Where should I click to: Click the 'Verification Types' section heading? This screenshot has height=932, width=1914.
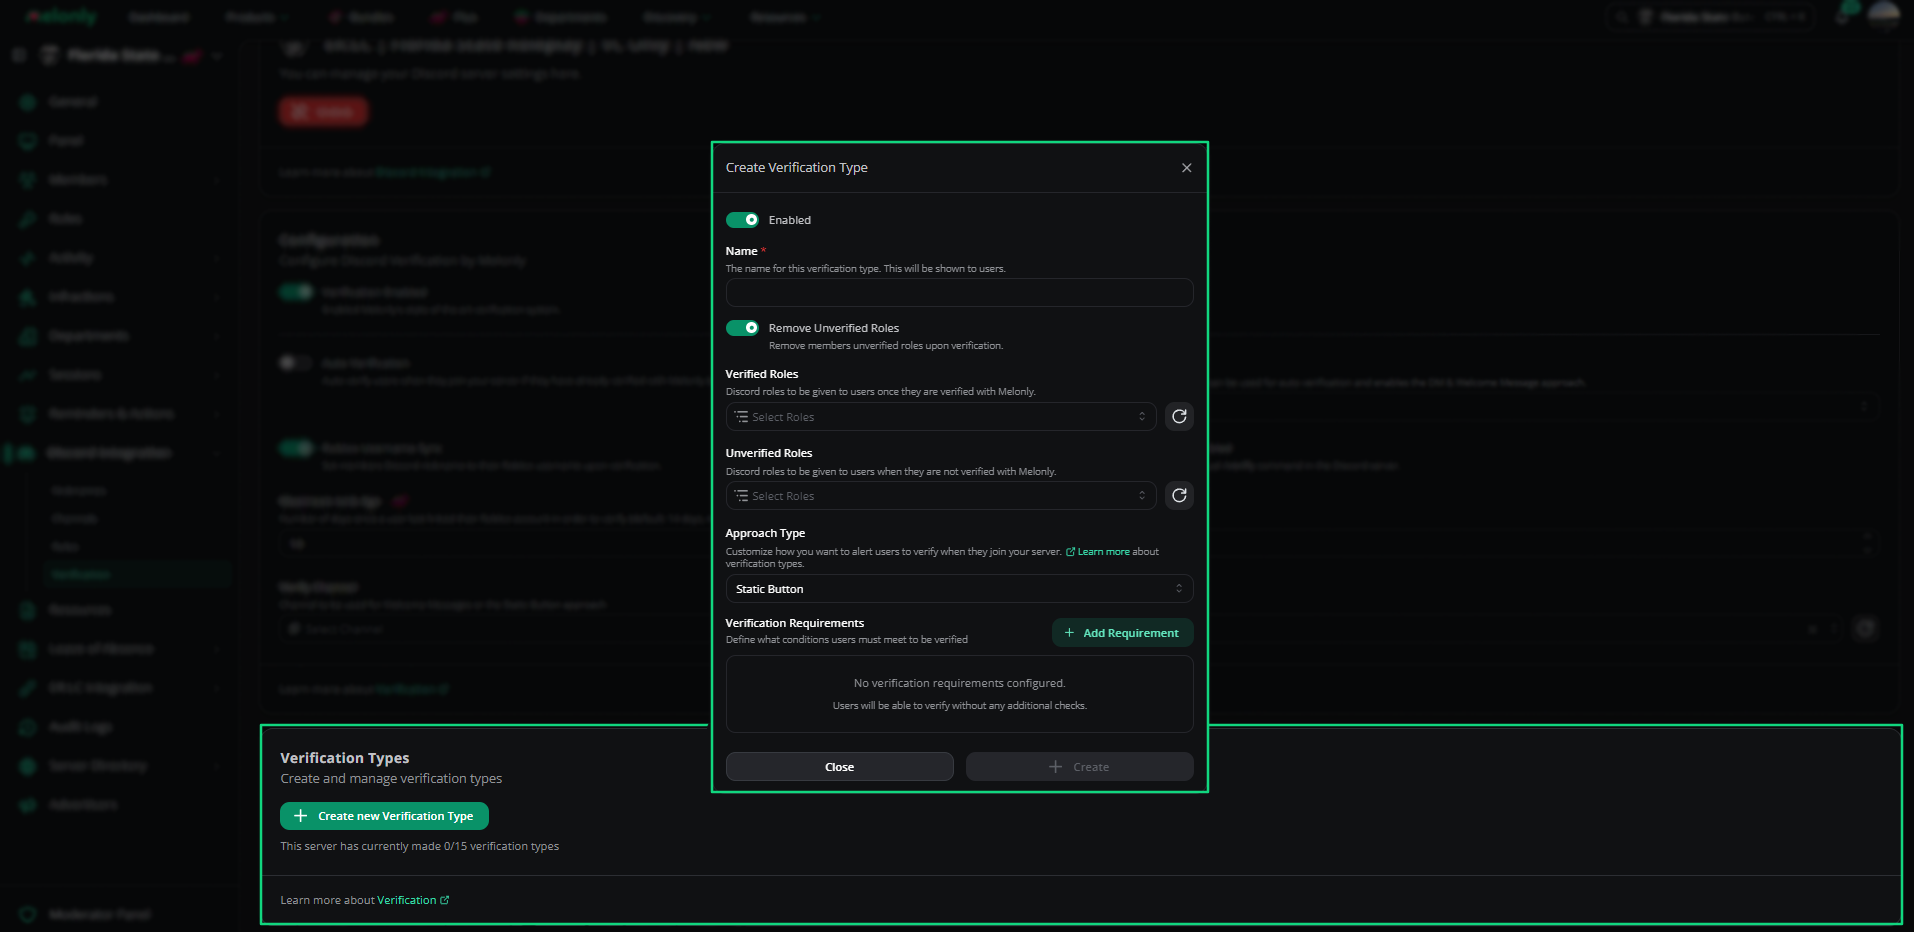[x=345, y=758]
